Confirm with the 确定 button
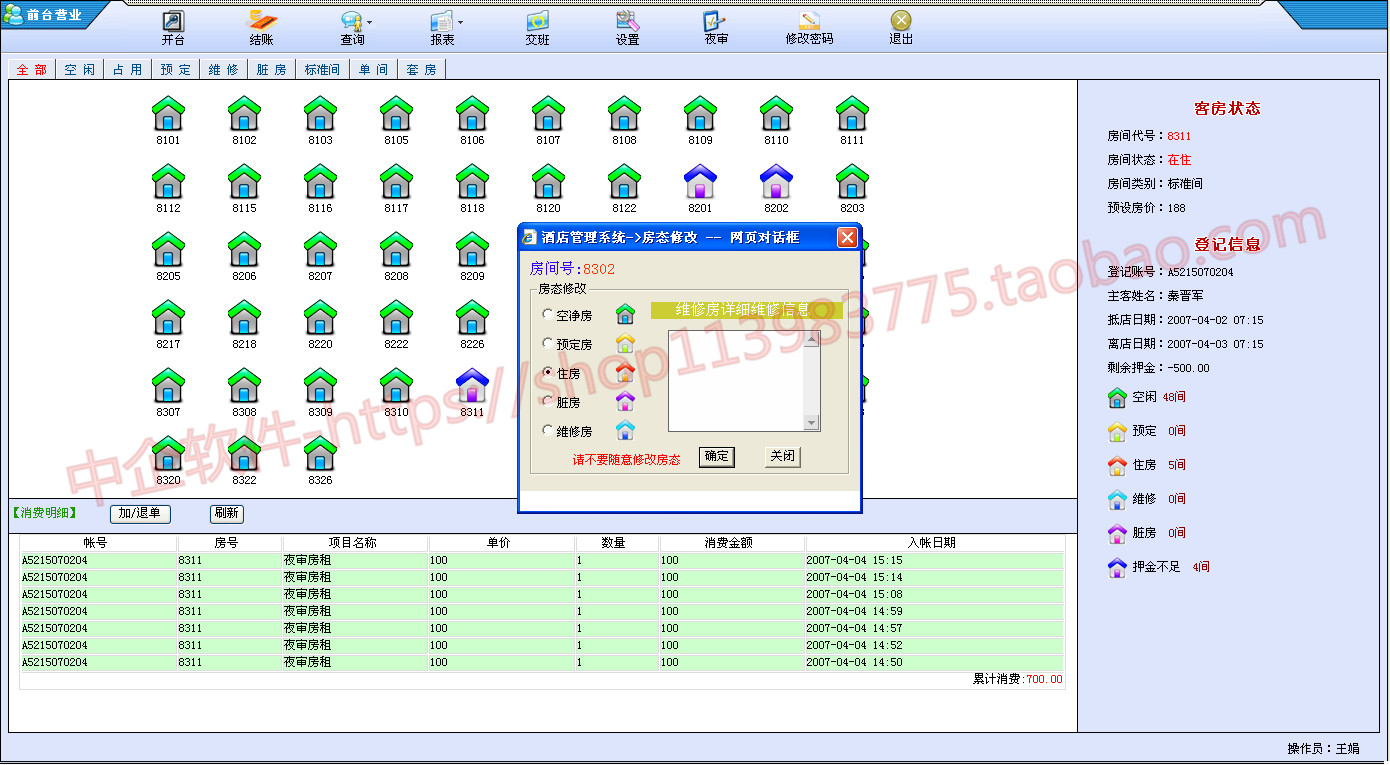Viewport: 1390px width, 765px height. click(717, 456)
